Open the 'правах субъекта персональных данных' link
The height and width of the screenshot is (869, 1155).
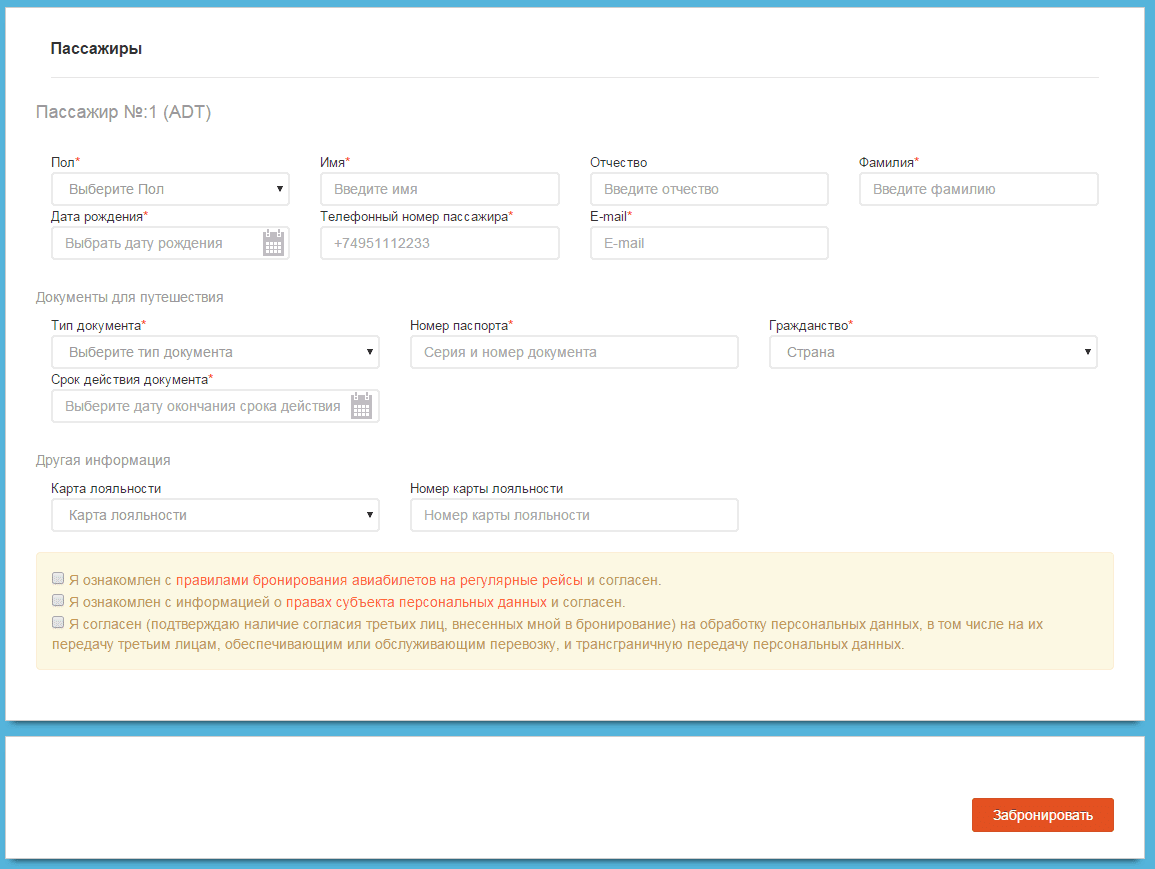[x=416, y=602]
